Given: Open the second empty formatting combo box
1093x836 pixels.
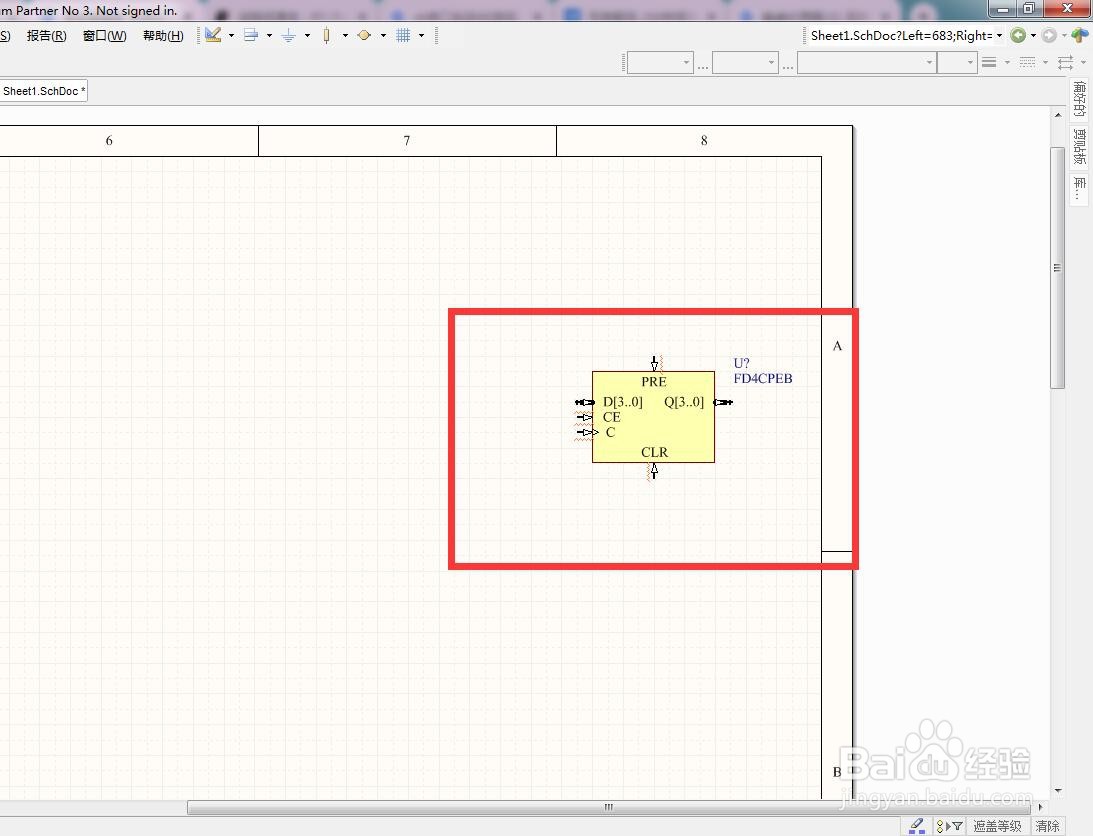Looking at the screenshot, I should tap(744, 63).
